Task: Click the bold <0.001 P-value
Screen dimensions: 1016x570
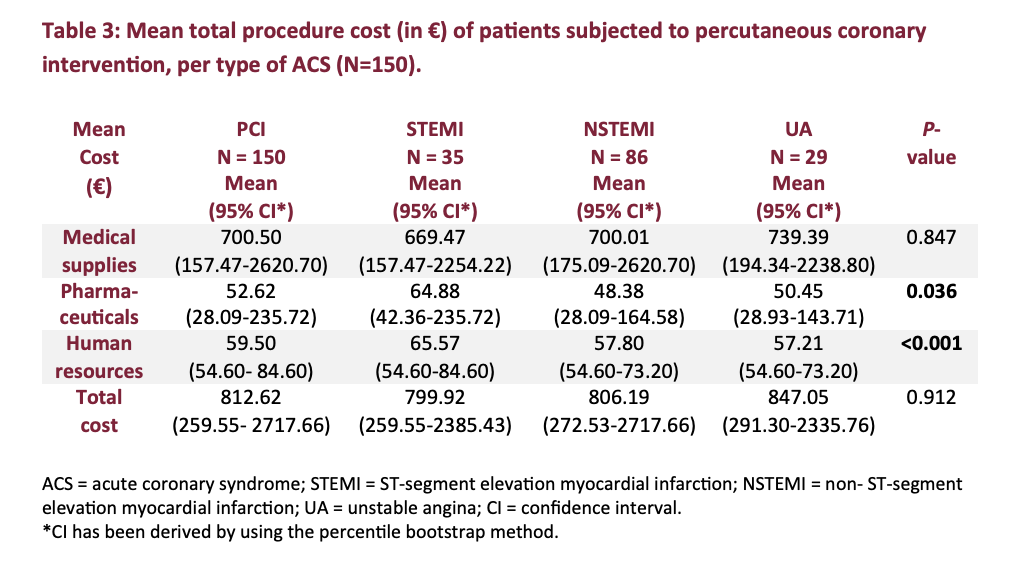Action: click(x=931, y=344)
